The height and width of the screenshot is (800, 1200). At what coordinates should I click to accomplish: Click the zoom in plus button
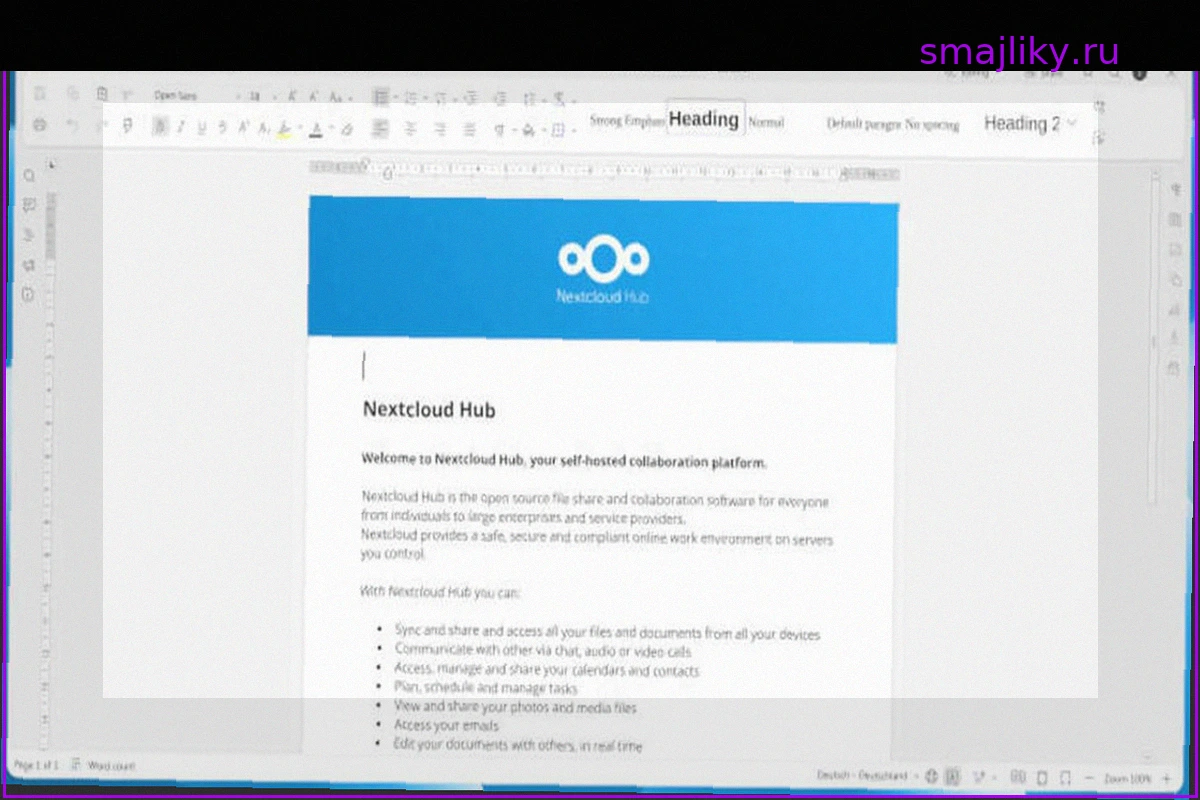pos(1166,778)
